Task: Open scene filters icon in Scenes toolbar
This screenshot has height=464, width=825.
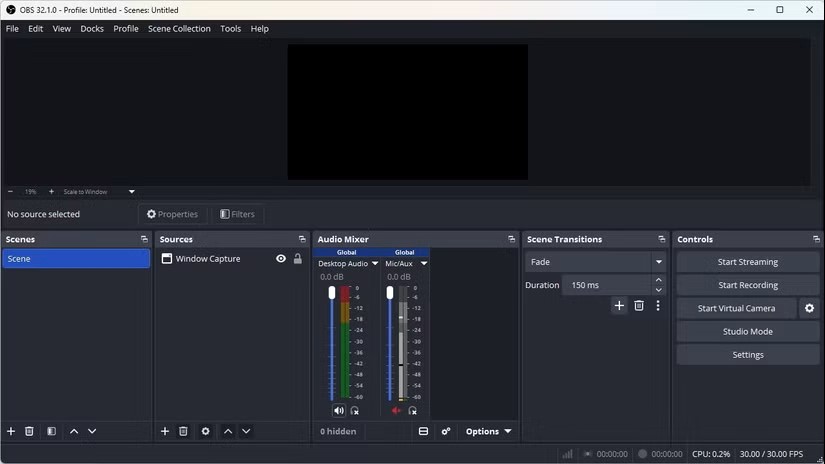Action: point(51,431)
